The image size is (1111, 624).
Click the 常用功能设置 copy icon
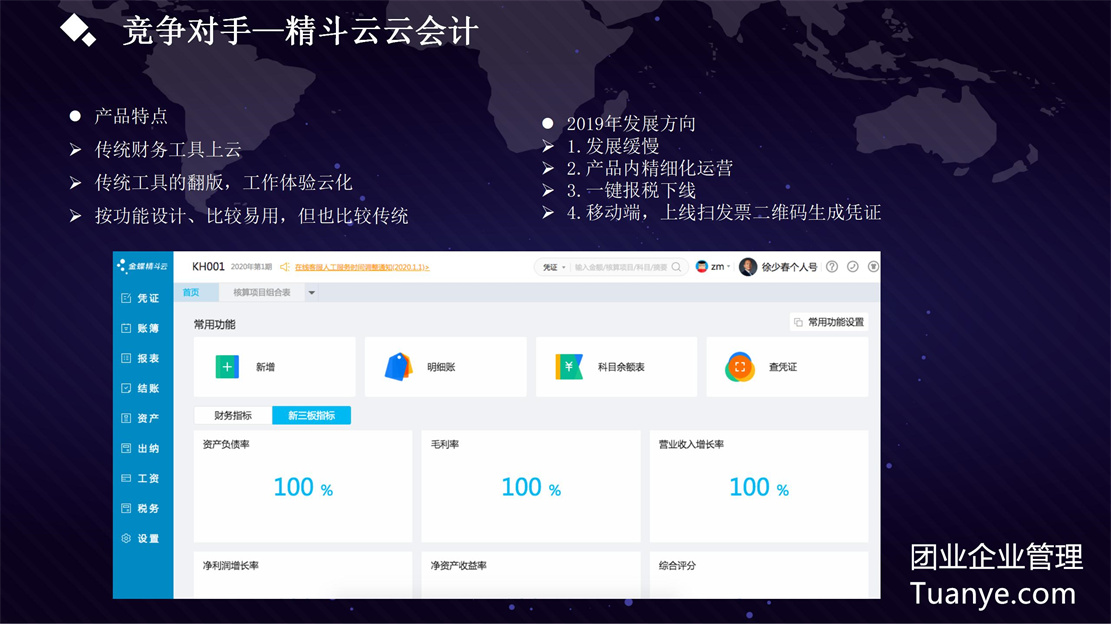pyautogui.click(x=799, y=322)
